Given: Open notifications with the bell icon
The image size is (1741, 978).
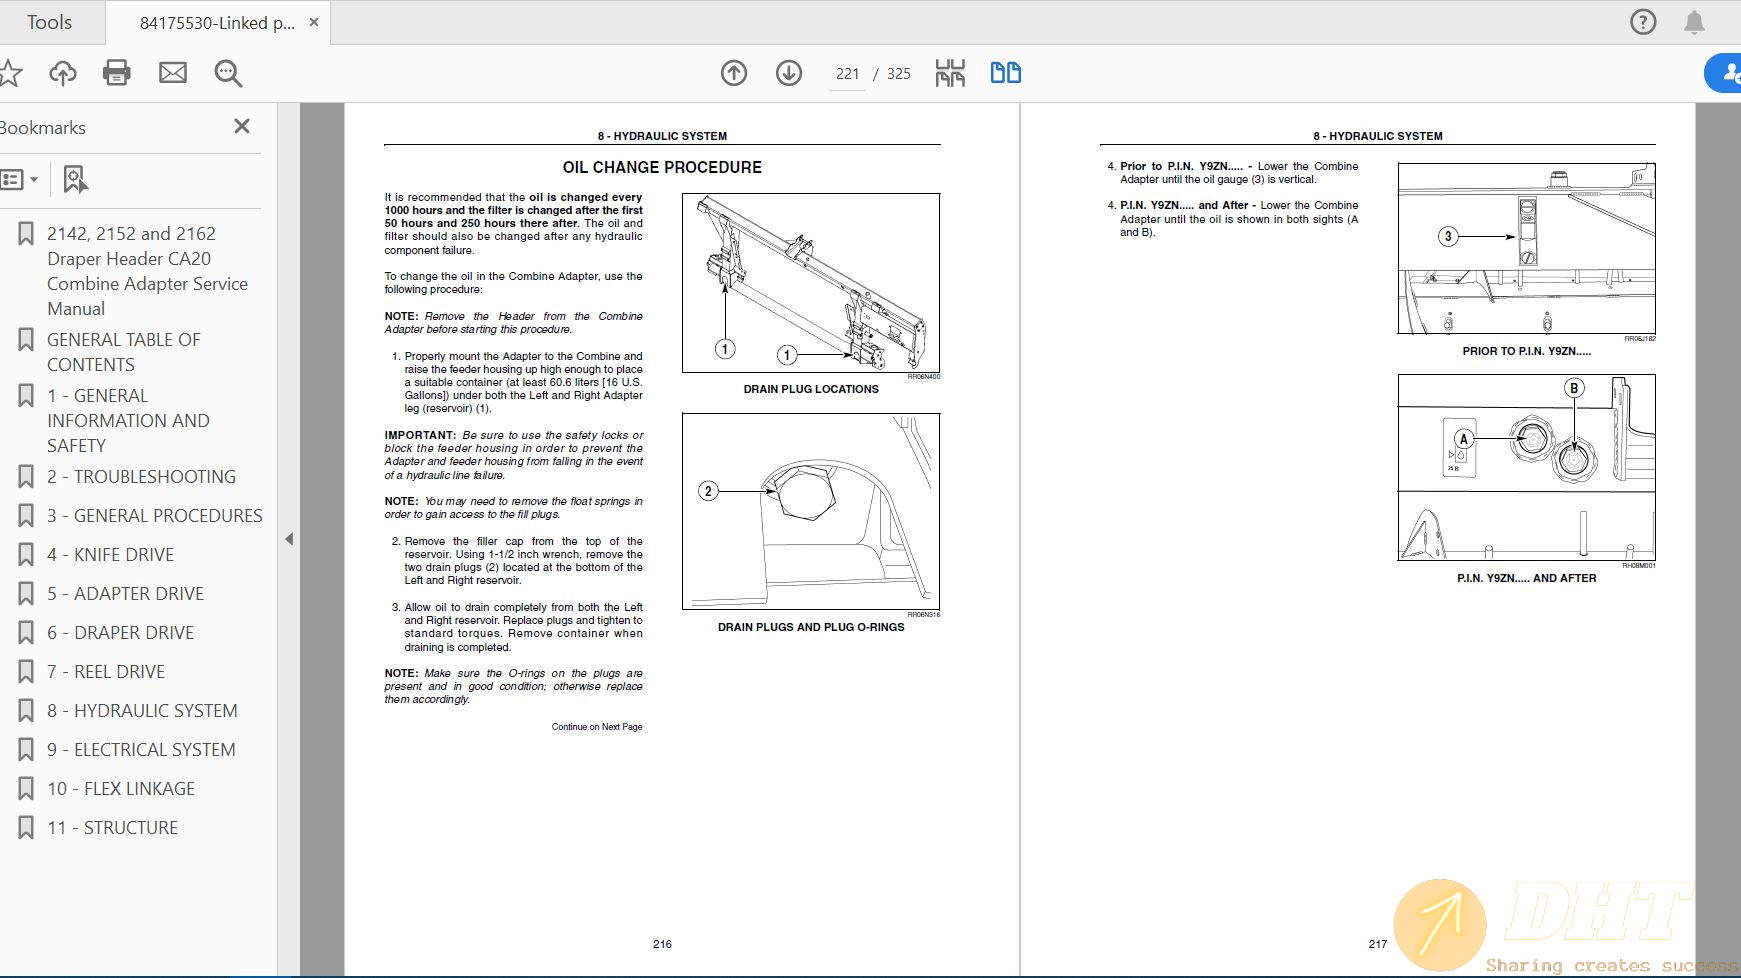Looking at the screenshot, I should pos(1695,21).
